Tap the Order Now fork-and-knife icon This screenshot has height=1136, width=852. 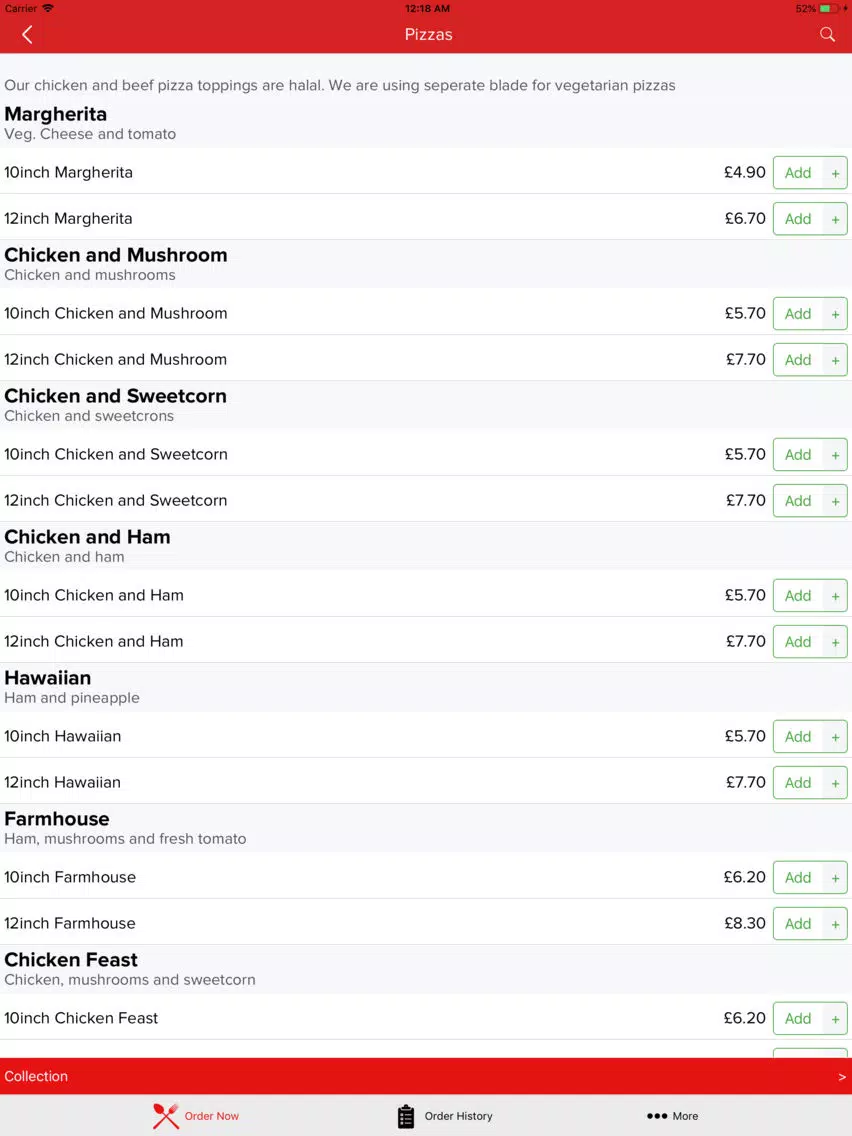[166, 1116]
